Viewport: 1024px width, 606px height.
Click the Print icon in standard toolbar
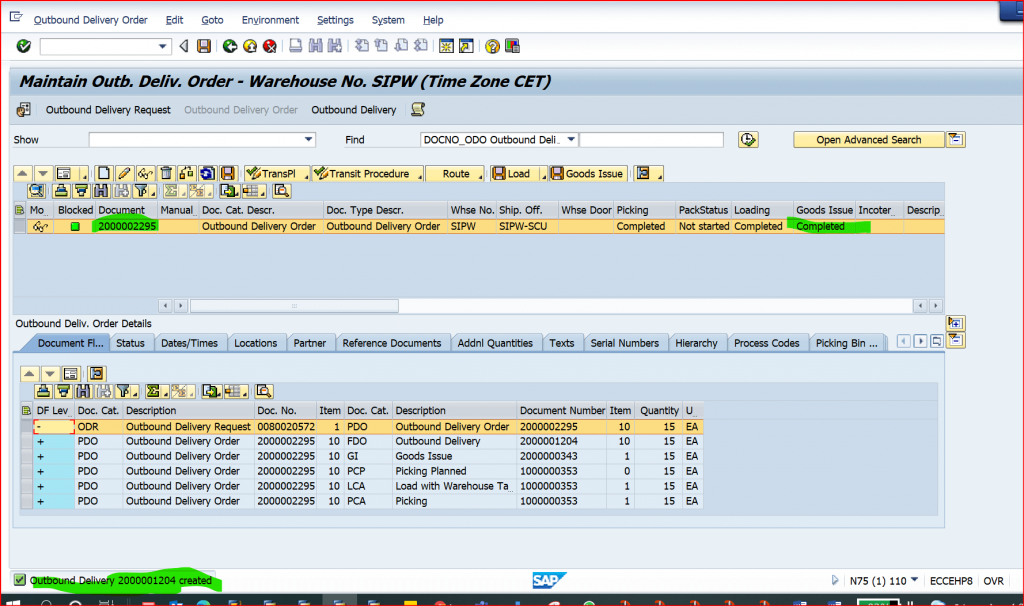point(296,46)
